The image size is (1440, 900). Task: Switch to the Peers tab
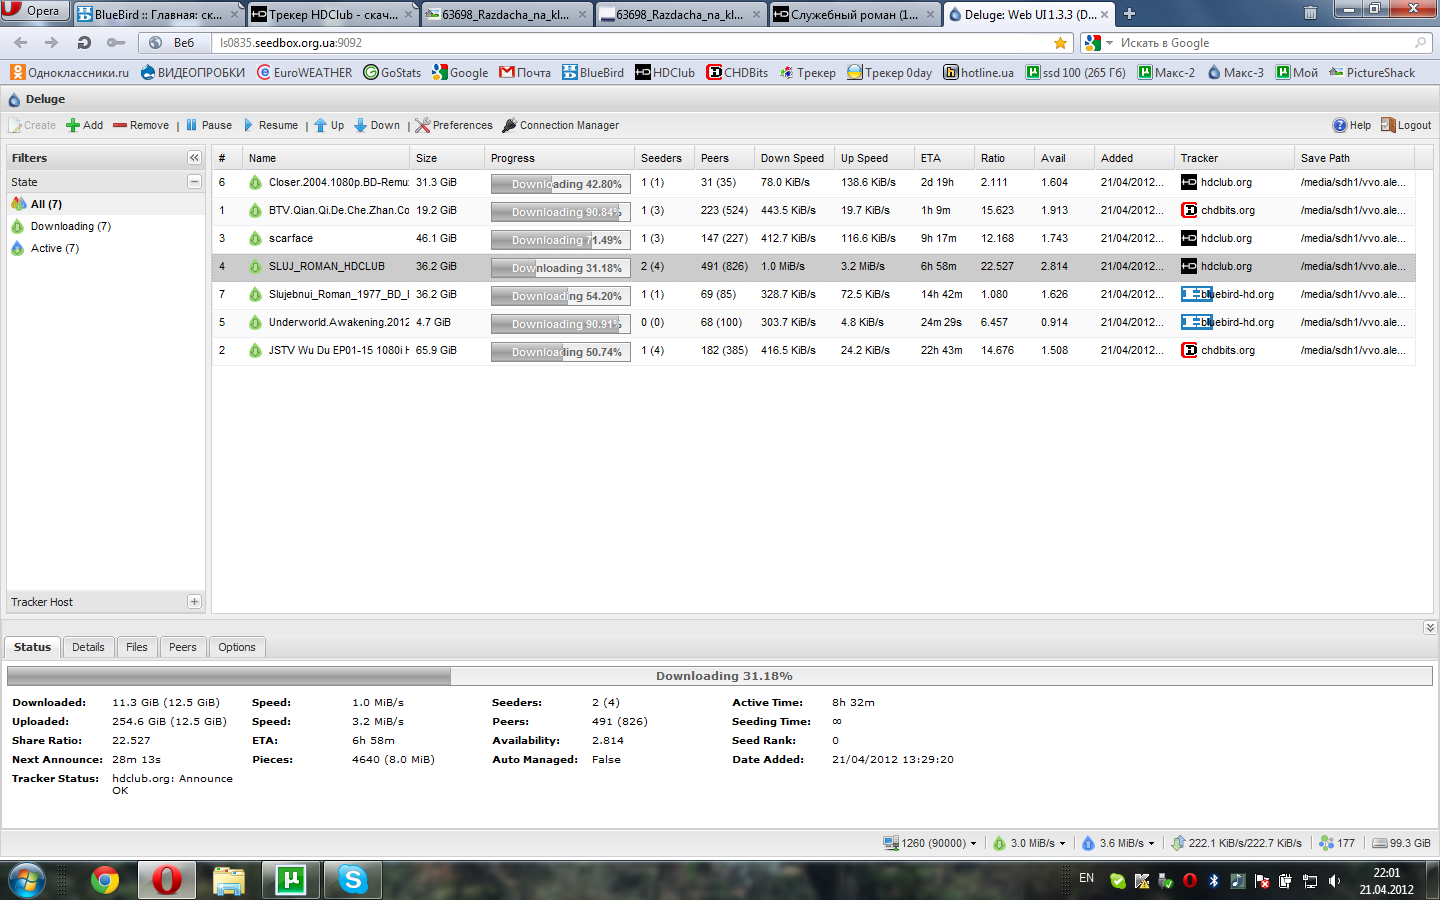(183, 647)
